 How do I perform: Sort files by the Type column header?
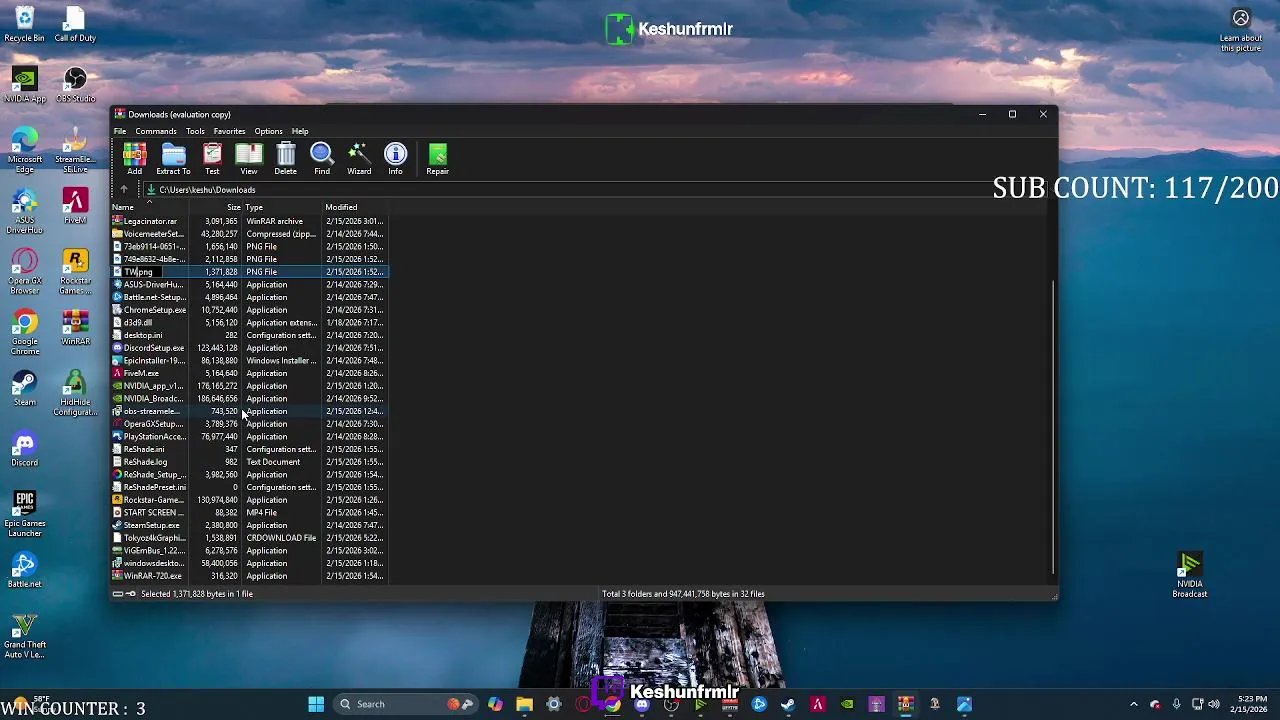[x=283, y=207]
